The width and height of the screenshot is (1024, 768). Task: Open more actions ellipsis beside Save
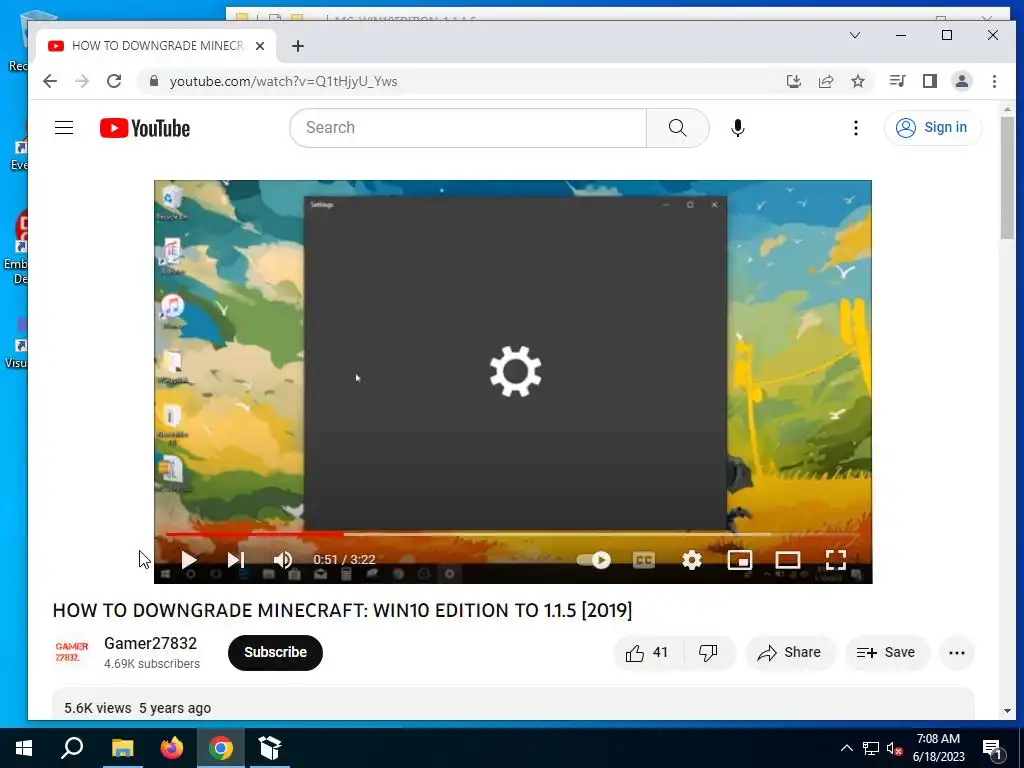click(x=957, y=652)
